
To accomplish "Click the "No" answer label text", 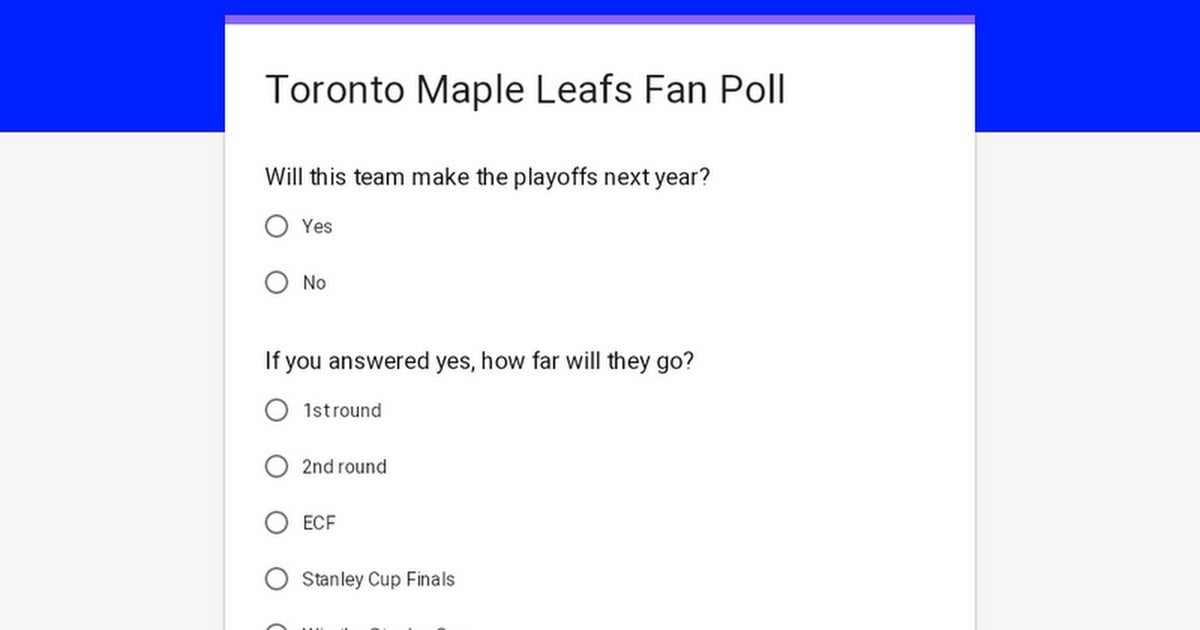I will [314, 283].
